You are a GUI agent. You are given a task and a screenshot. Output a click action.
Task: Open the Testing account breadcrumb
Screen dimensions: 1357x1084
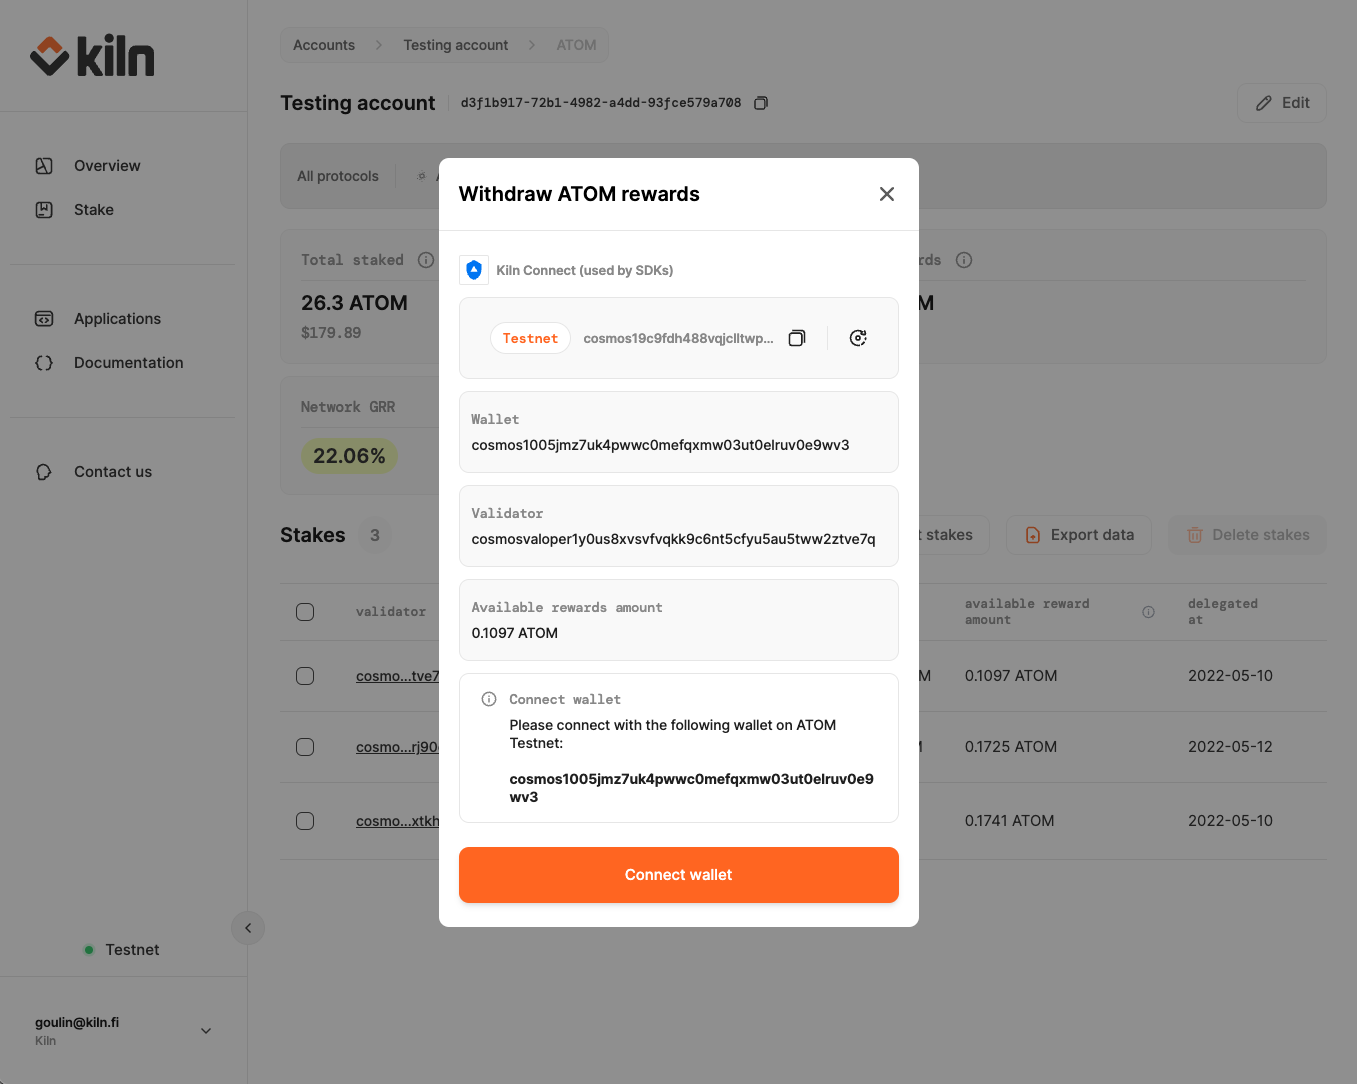pos(455,45)
